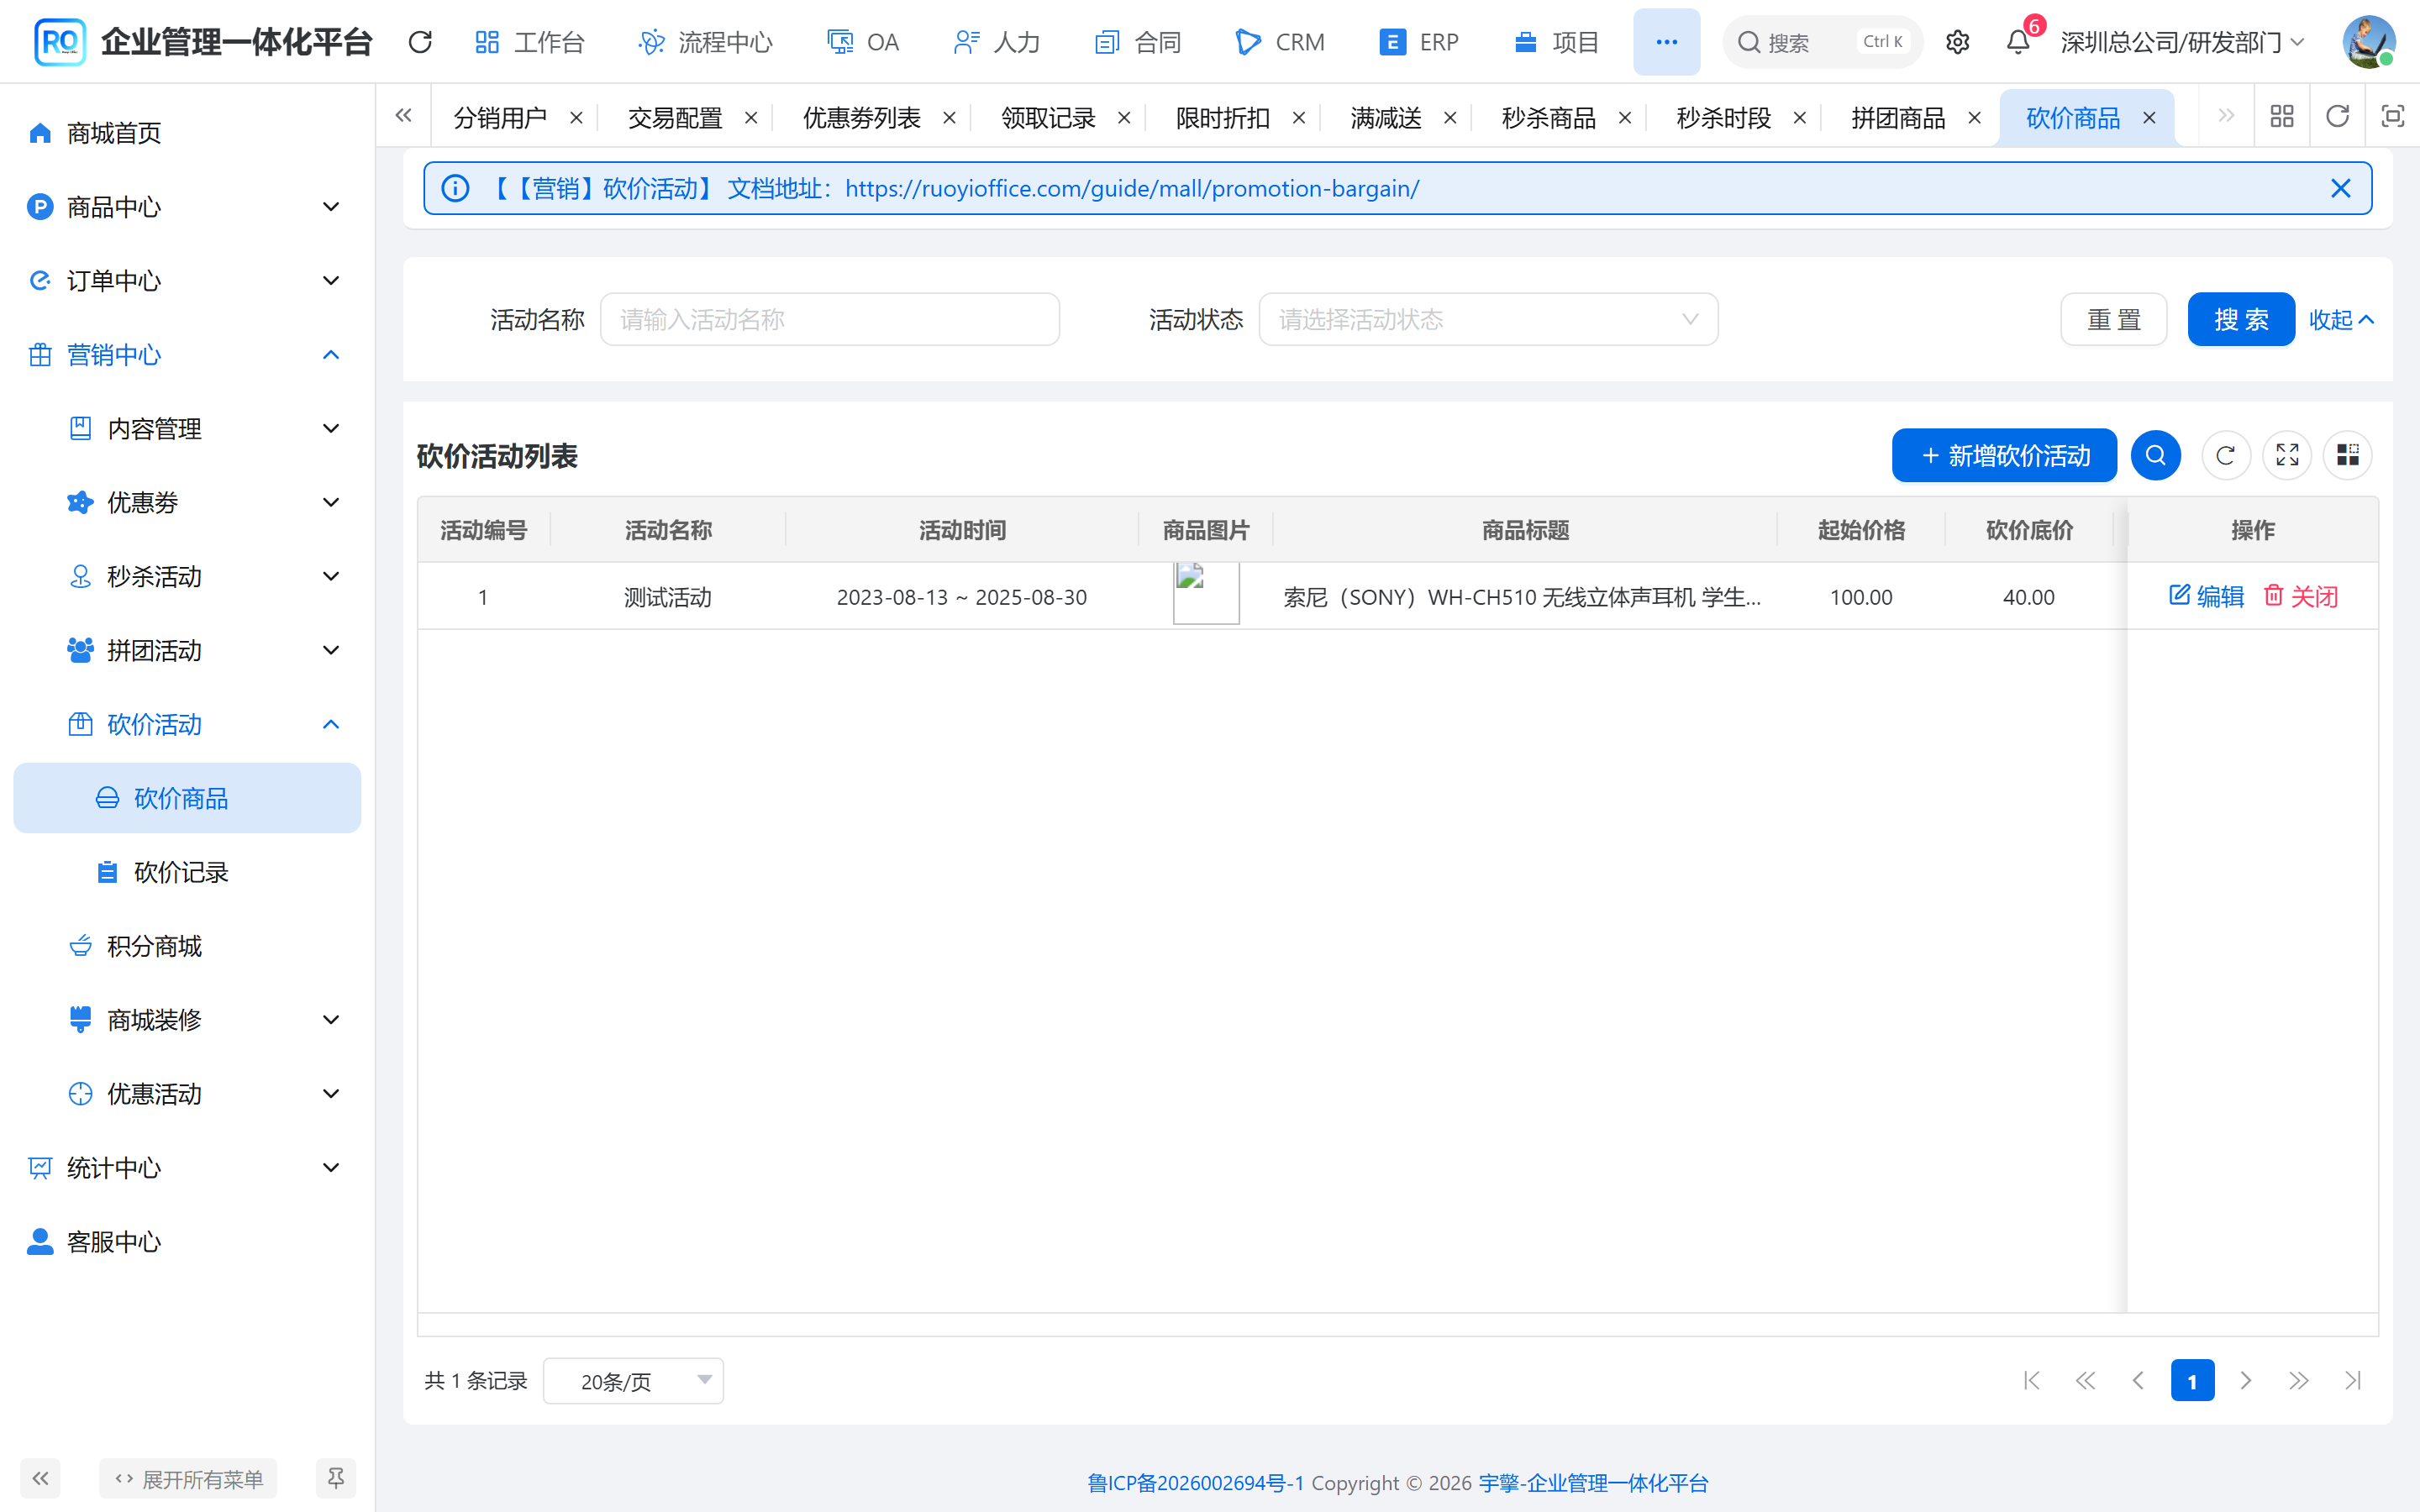
Task: Click the user avatar picture
Action: pos(2368,42)
